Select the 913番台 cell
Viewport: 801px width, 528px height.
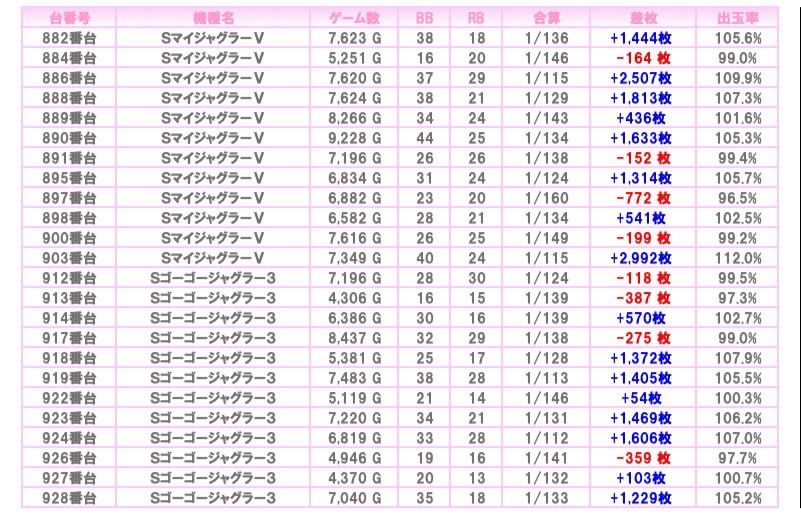click(x=69, y=298)
